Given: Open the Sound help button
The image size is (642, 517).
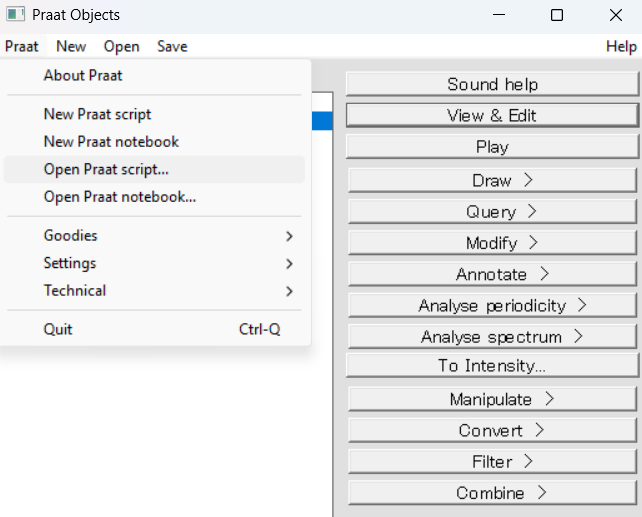Looking at the screenshot, I should (492, 84).
